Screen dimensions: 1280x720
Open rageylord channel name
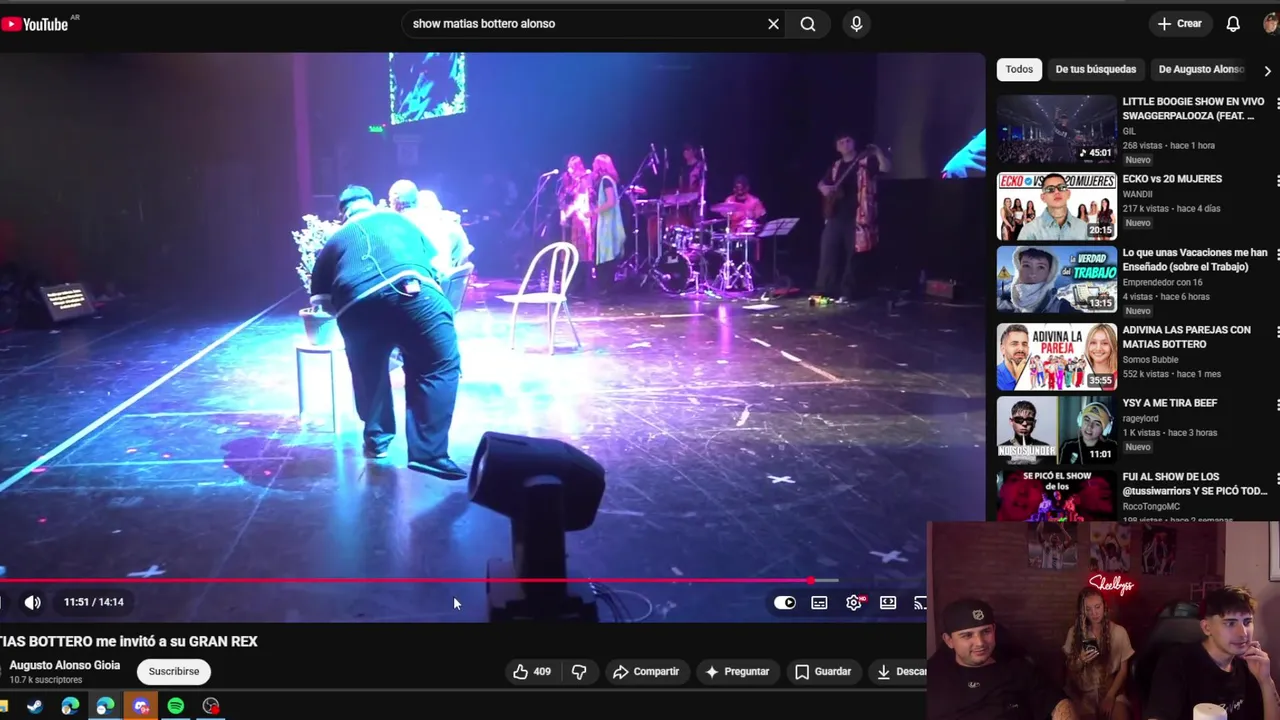pos(1139,418)
